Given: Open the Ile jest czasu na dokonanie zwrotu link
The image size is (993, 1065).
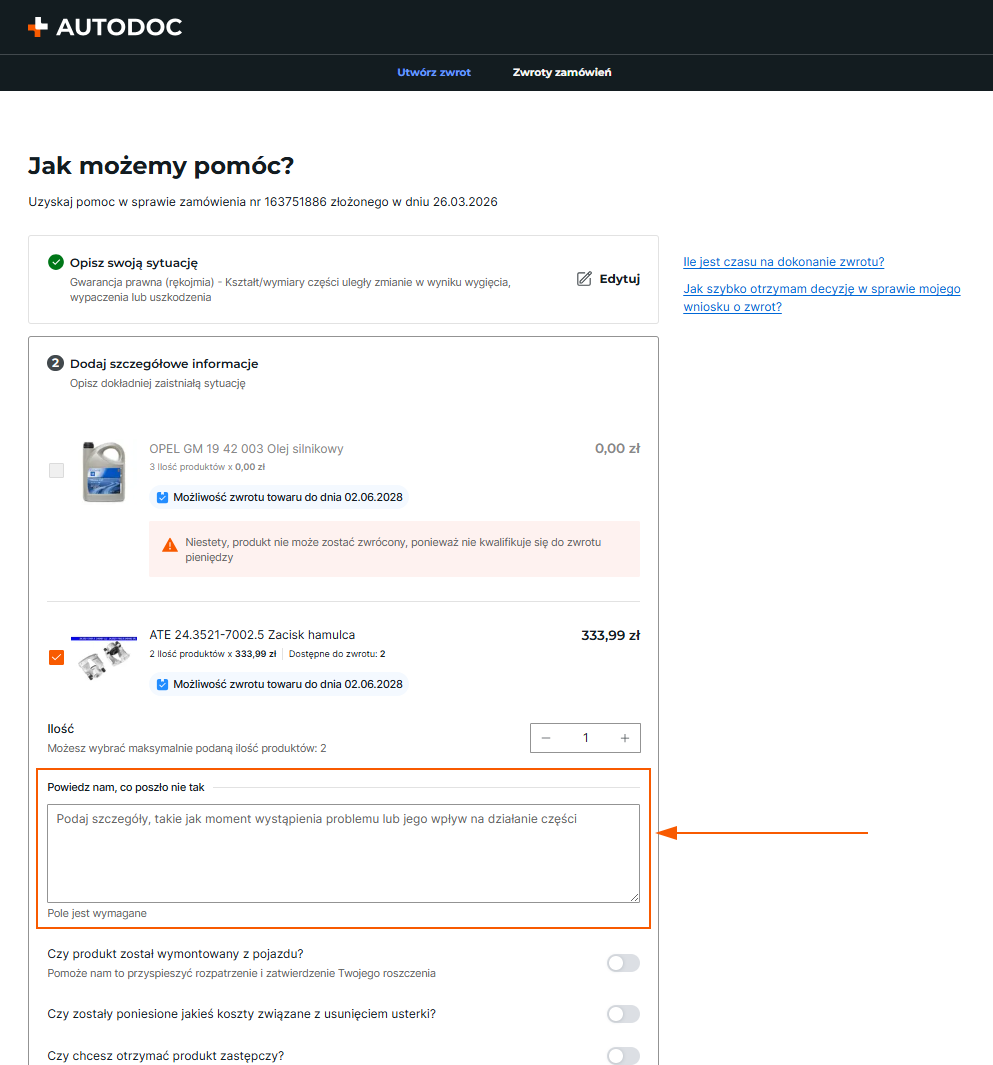Looking at the screenshot, I should coord(784,261).
